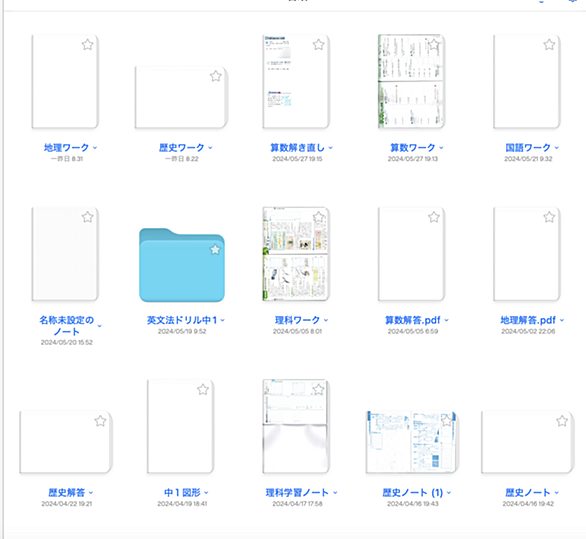Screen dimensions: 586x539
Task: Open the 歴史ワーク notebook cover
Action: pos(181,98)
